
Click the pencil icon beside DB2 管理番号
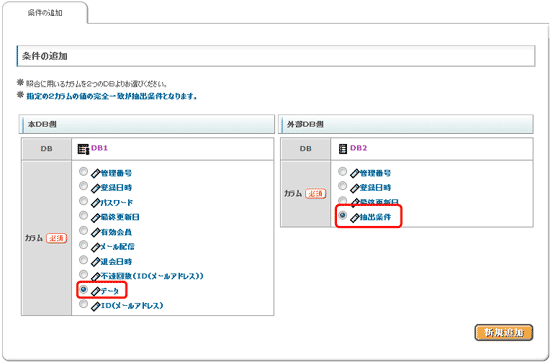click(x=355, y=173)
